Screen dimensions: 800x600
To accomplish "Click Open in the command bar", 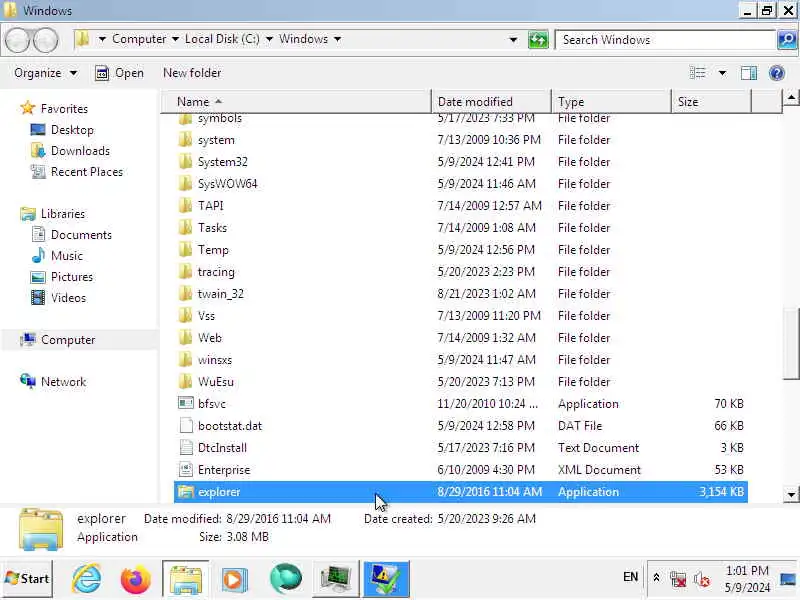I will coord(119,73).
